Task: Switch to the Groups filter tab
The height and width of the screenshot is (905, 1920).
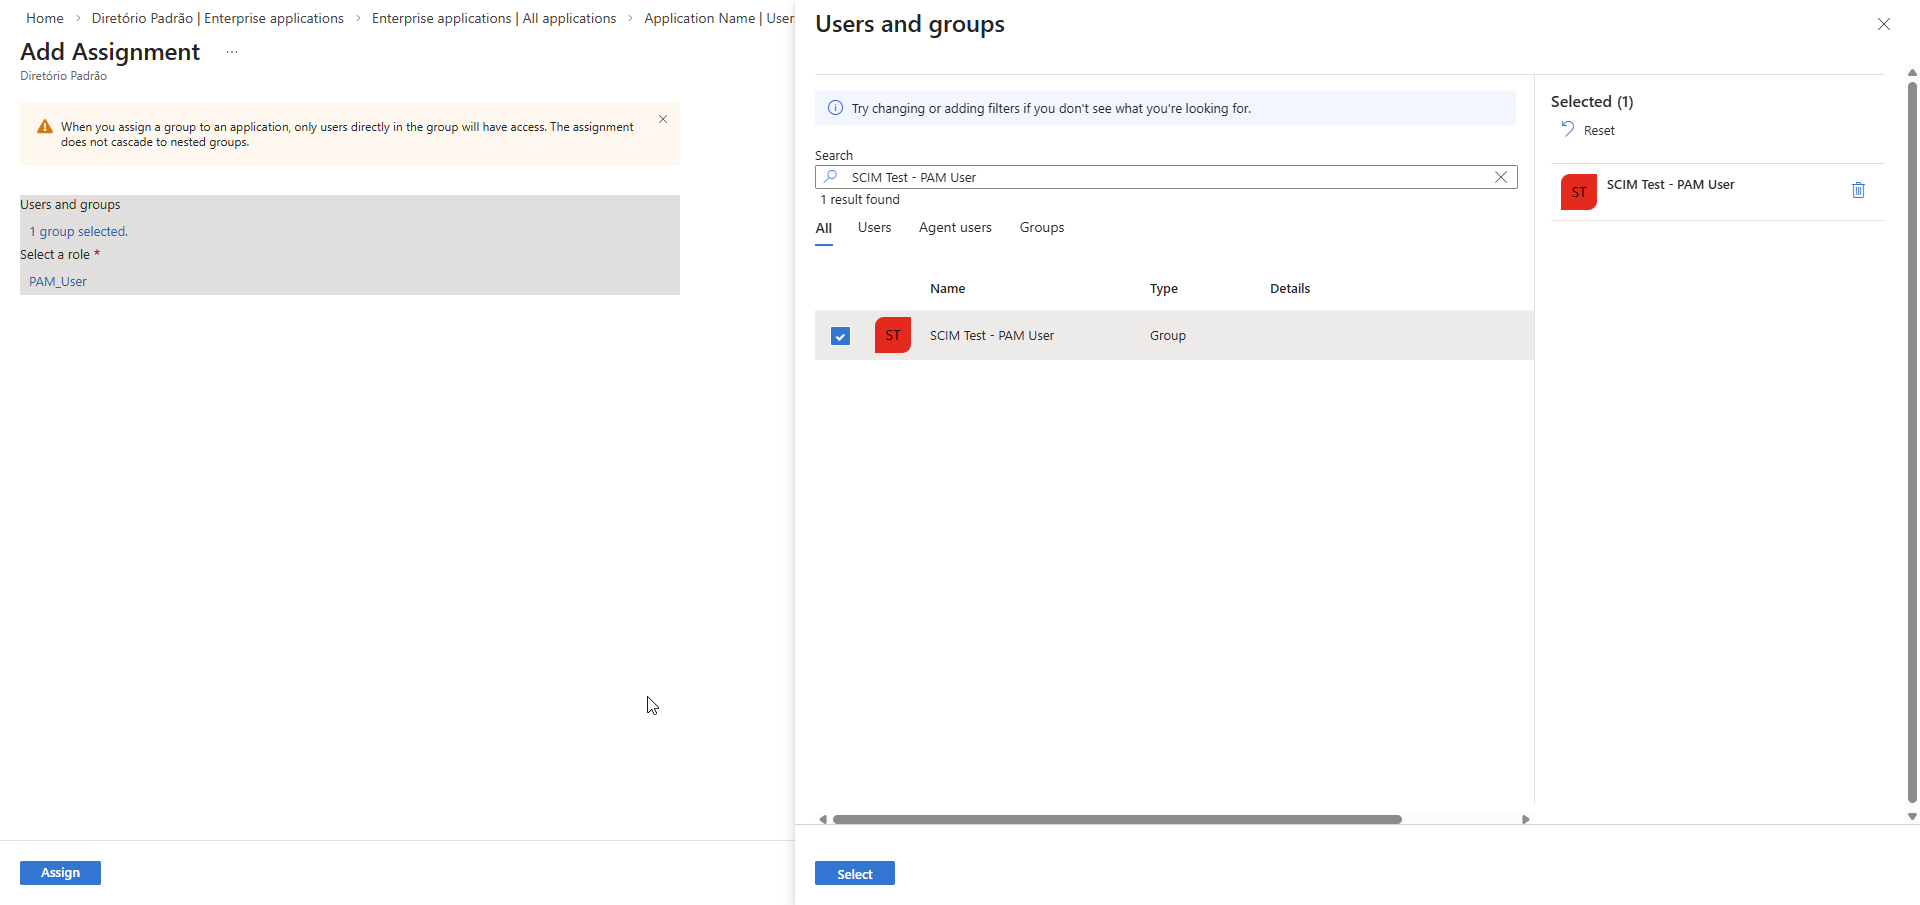Action: (1041, 228)
